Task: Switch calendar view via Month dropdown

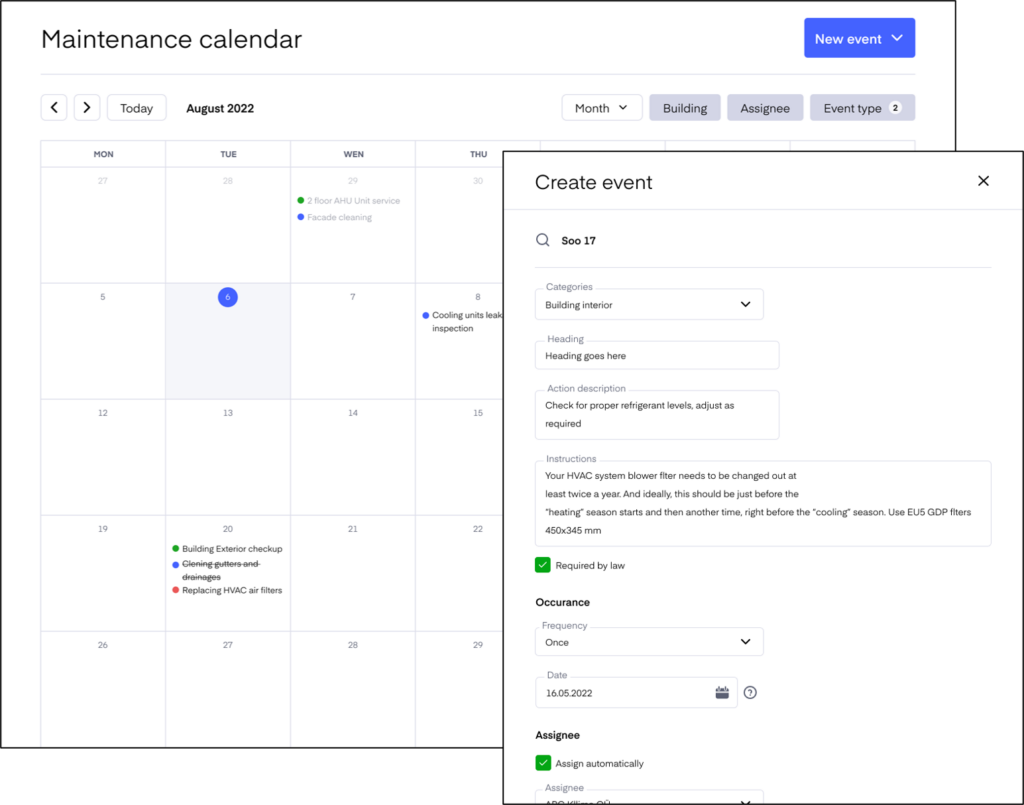Action: coord(602,107)
